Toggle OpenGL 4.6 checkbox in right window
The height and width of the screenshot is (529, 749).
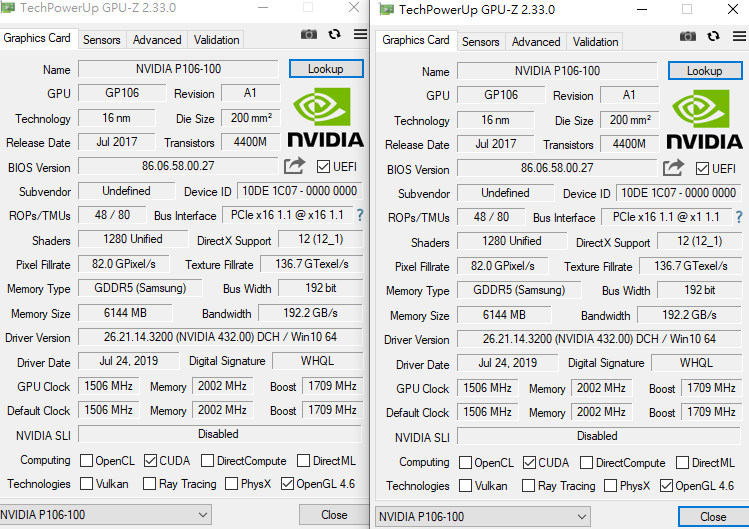(x=666, y=486)
